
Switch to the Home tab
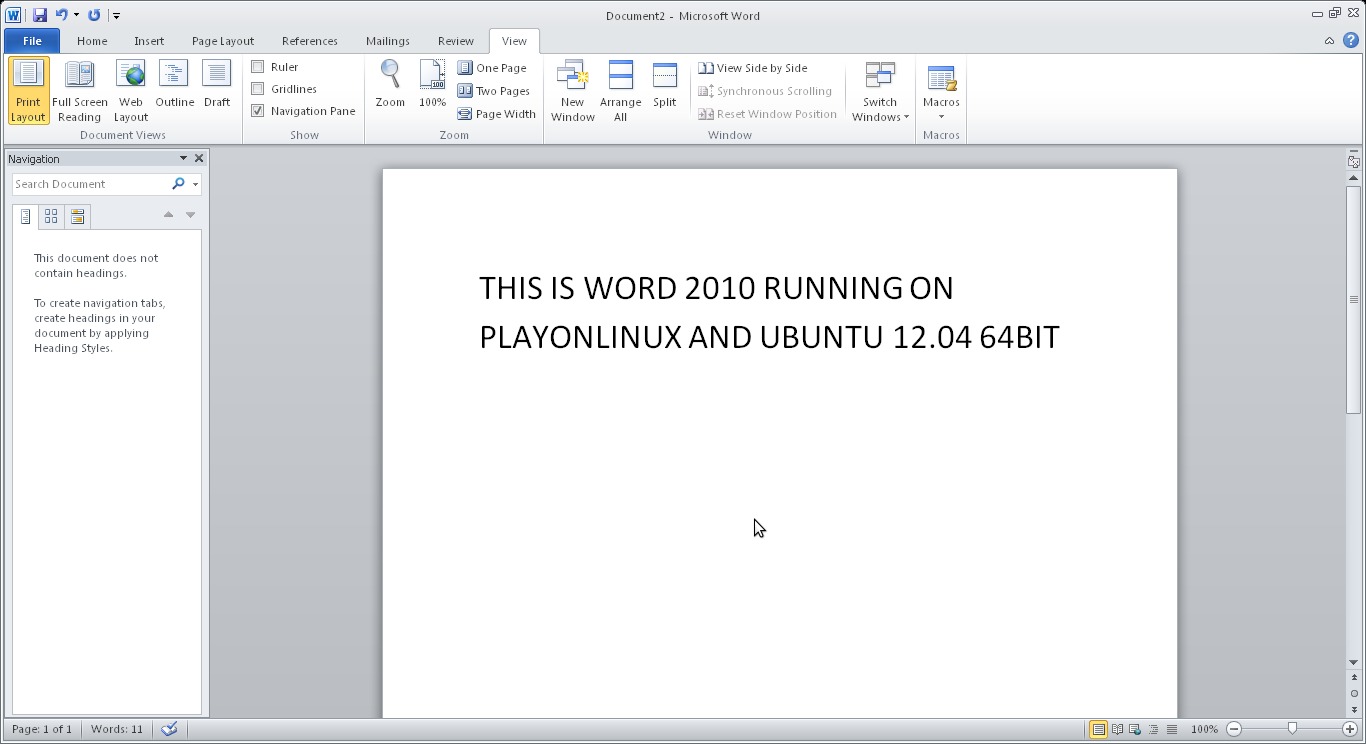[x=92, y=41]
